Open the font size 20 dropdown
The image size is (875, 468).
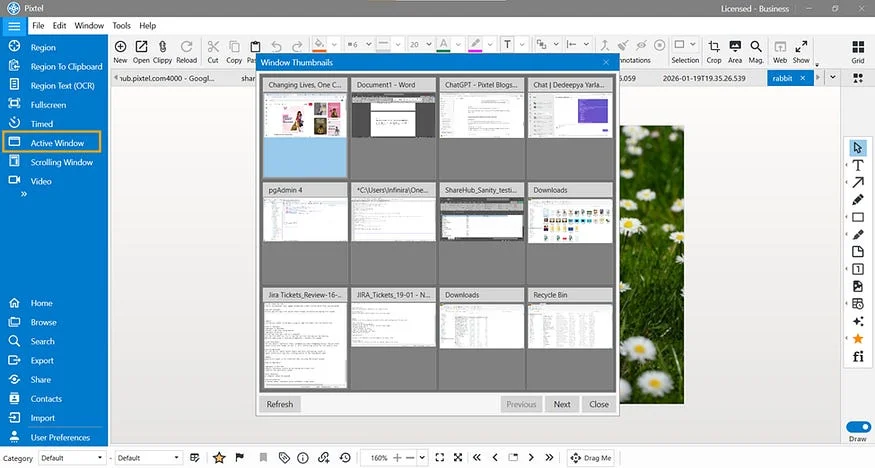click(428, 45)
